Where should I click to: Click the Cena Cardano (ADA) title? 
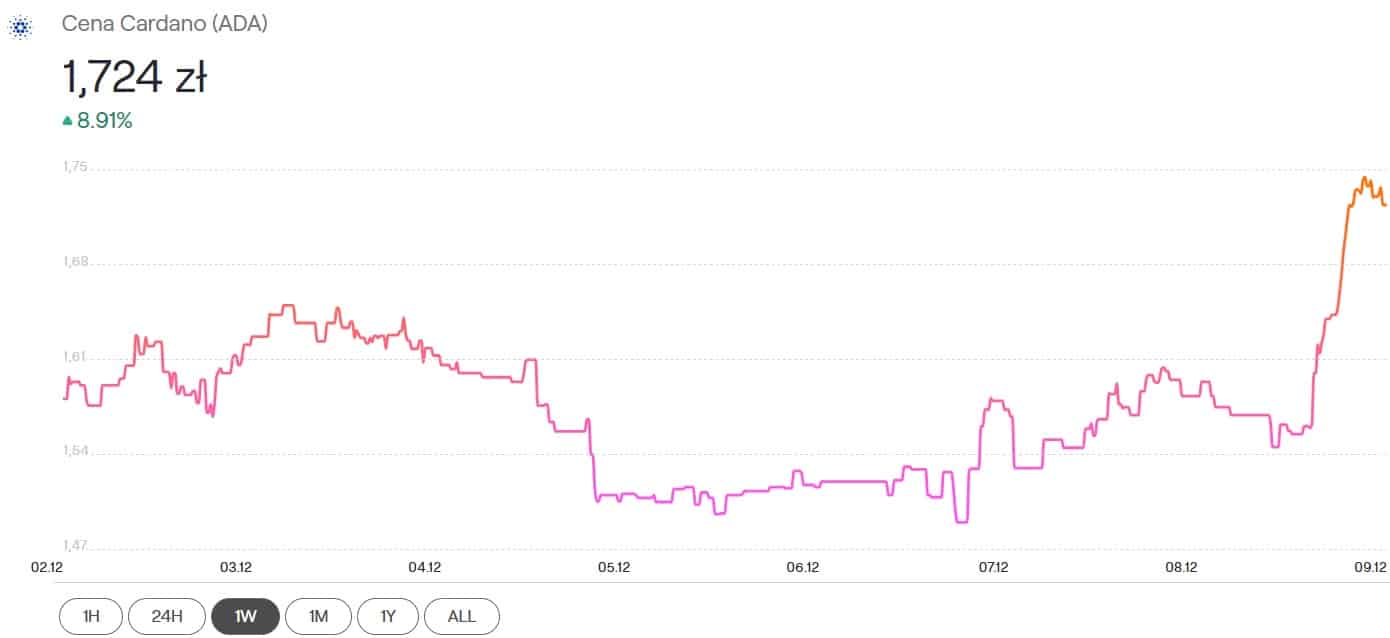click(x=165, y=25)
